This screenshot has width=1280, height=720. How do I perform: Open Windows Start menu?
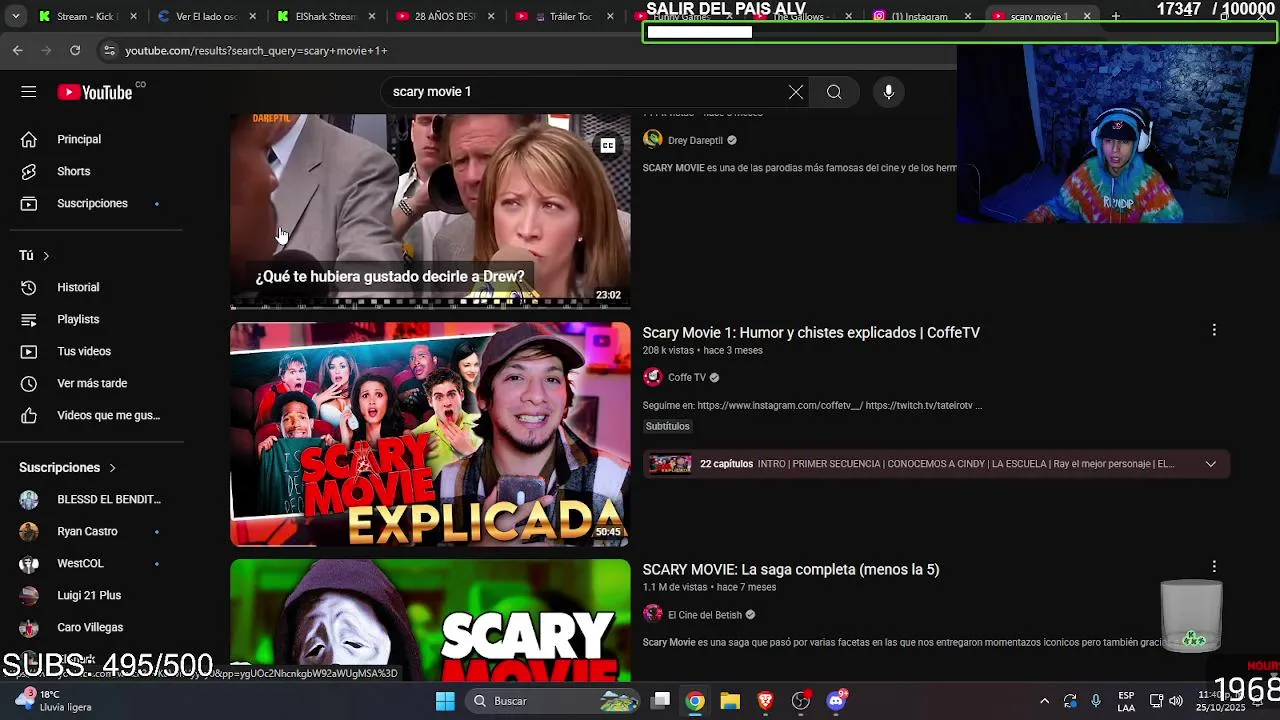point(445,701)
